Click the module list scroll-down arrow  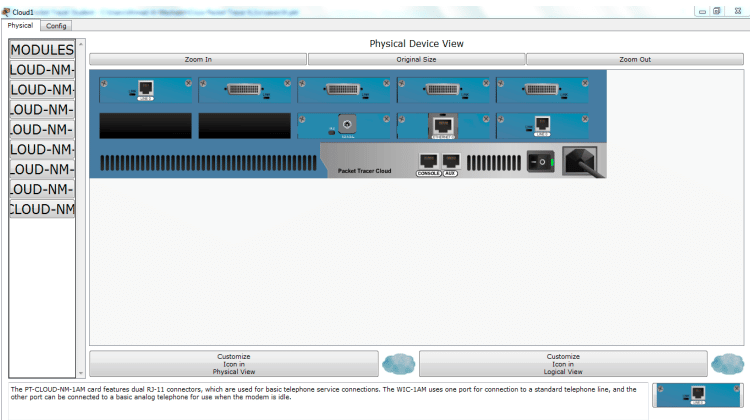pyautogui.click(x=80, y=373)
